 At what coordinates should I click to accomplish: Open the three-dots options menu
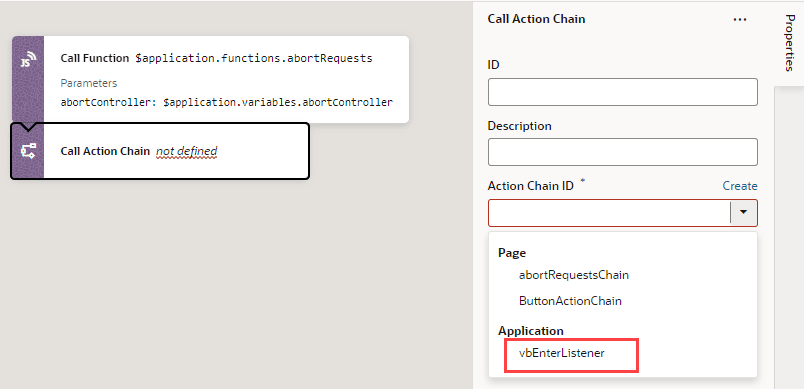pos(739,19)
